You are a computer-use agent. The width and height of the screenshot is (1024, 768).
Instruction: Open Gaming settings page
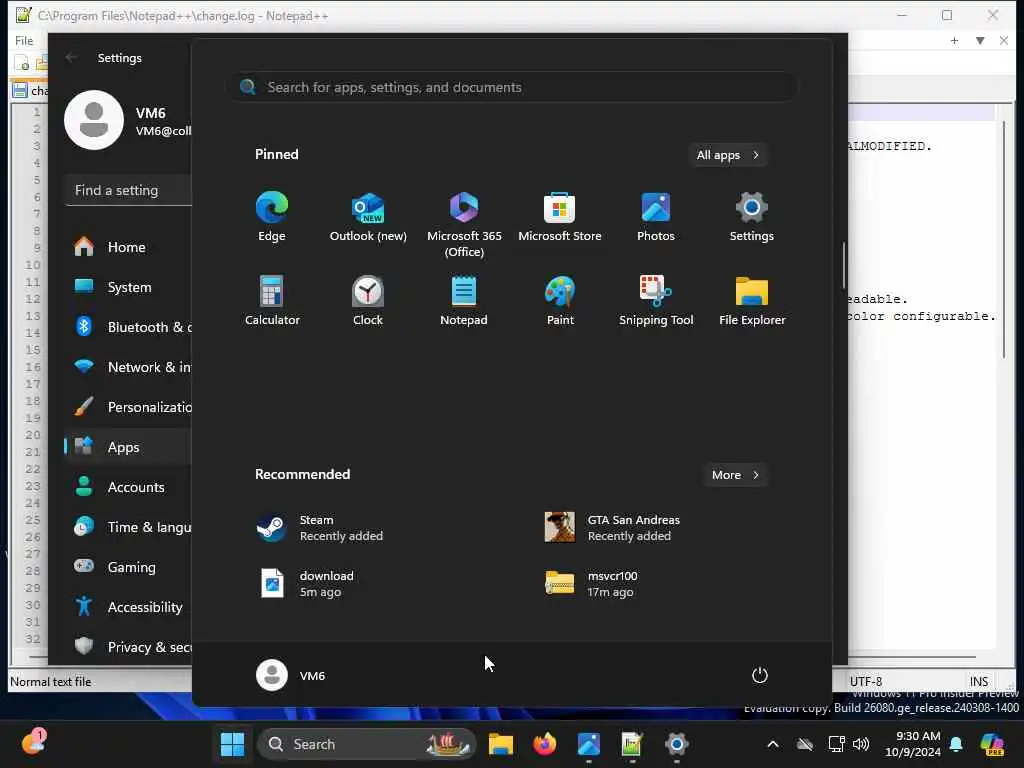128,568
